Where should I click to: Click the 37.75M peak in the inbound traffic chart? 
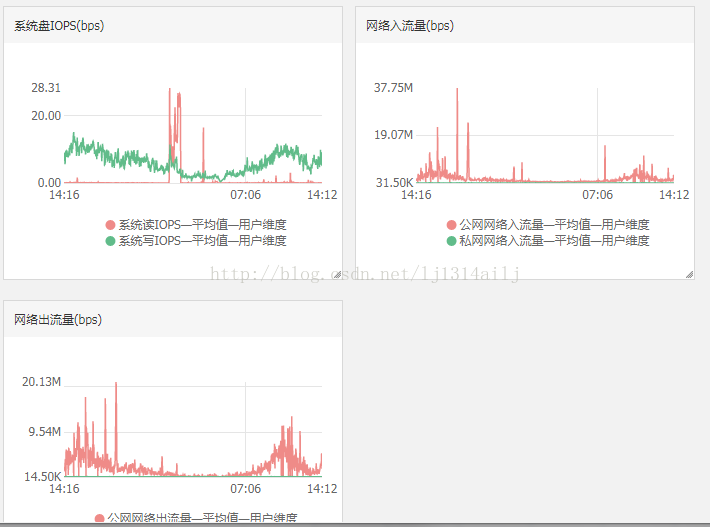[x=457, y=90]
